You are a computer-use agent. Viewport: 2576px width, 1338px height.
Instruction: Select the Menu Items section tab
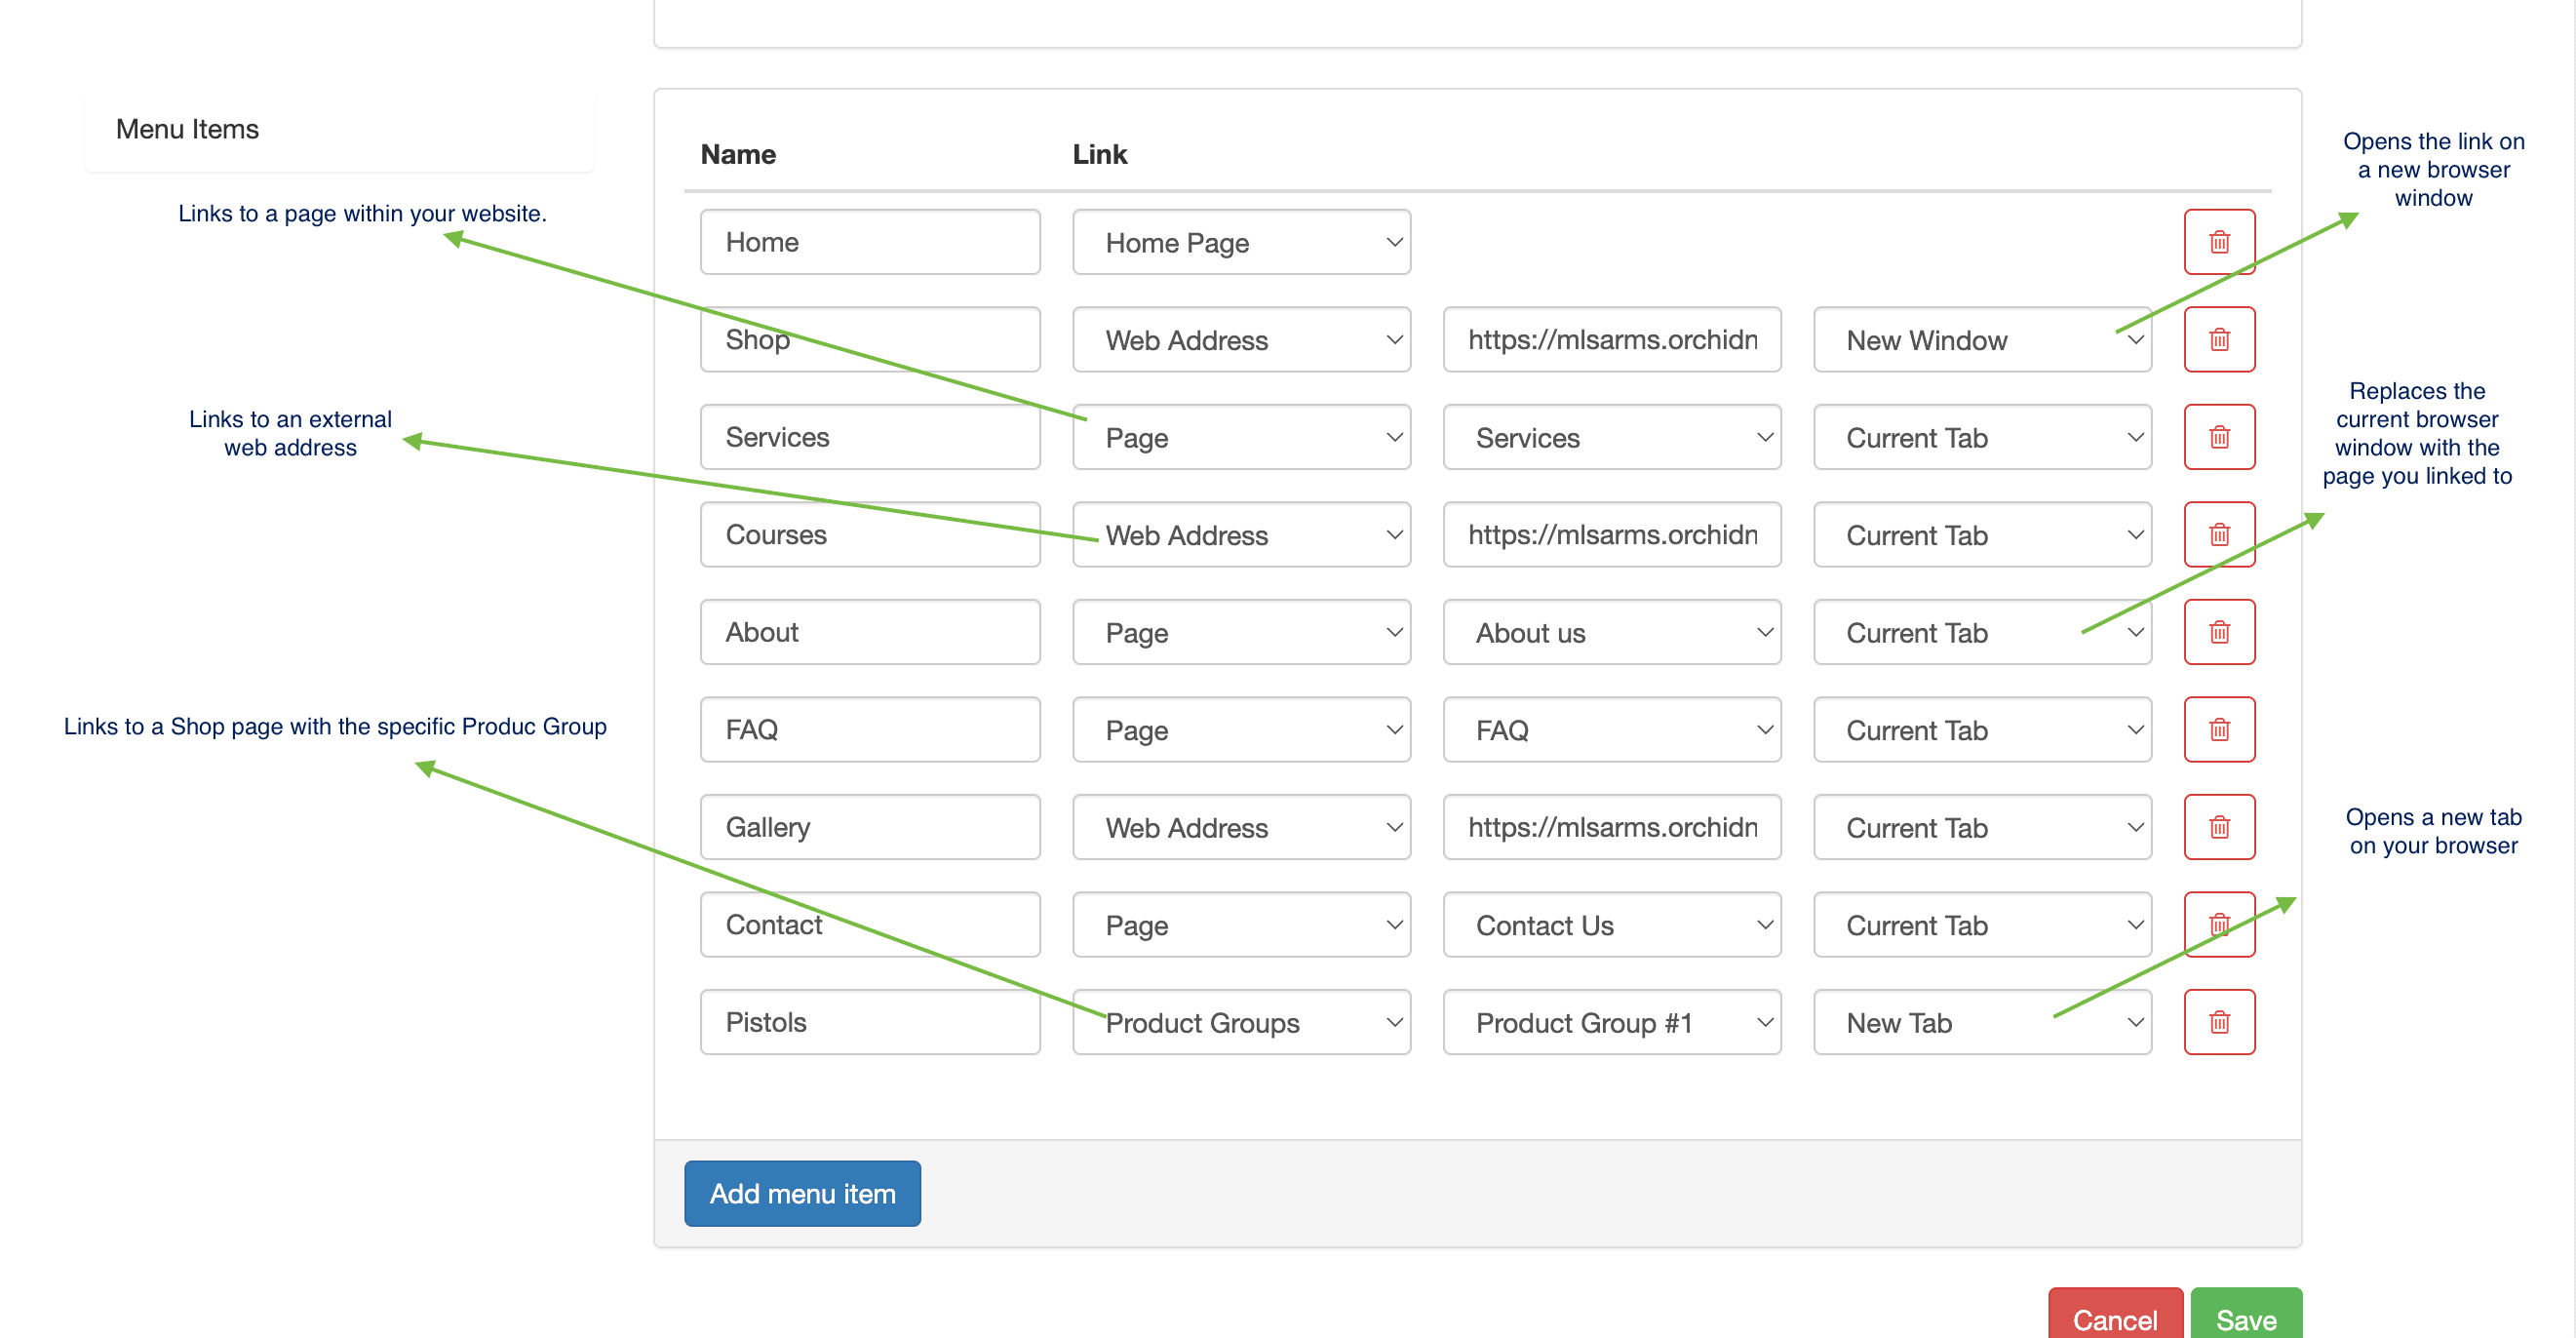click(x=187, y=129)
